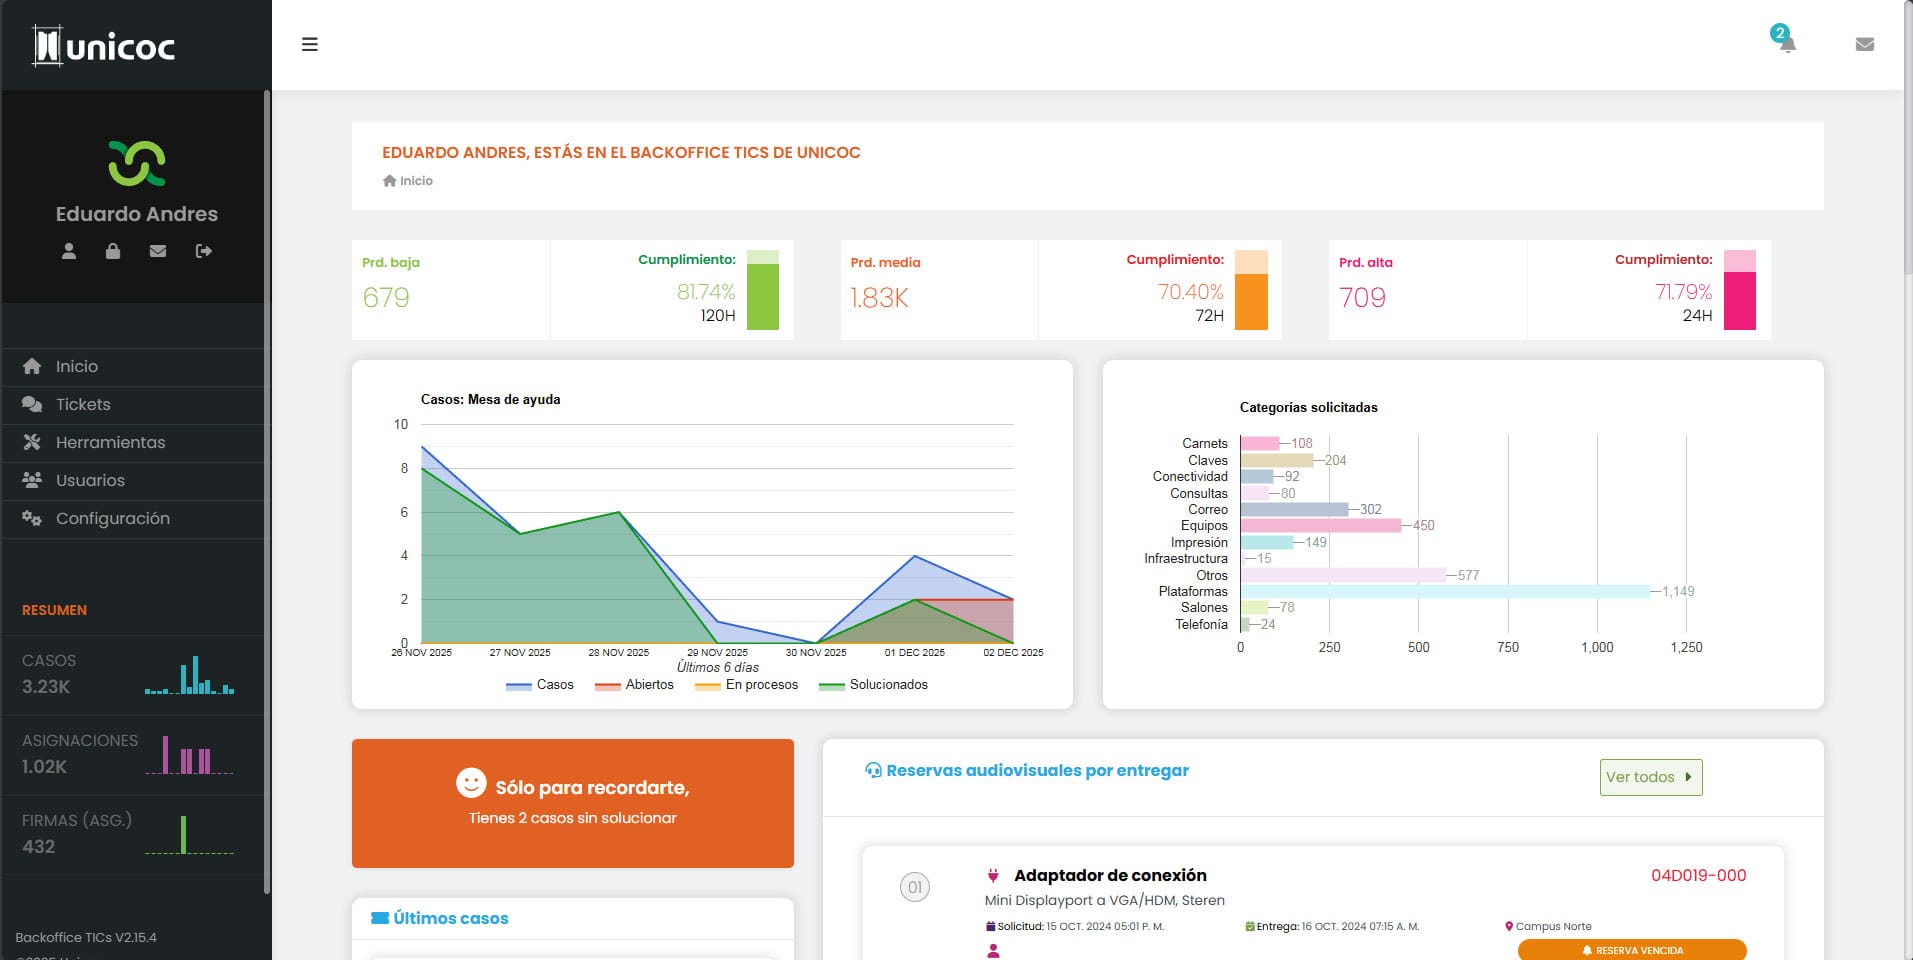Open Usuarios in the sidebar
This screenshot has width=1913, height=960.
[x=90, y=480]
